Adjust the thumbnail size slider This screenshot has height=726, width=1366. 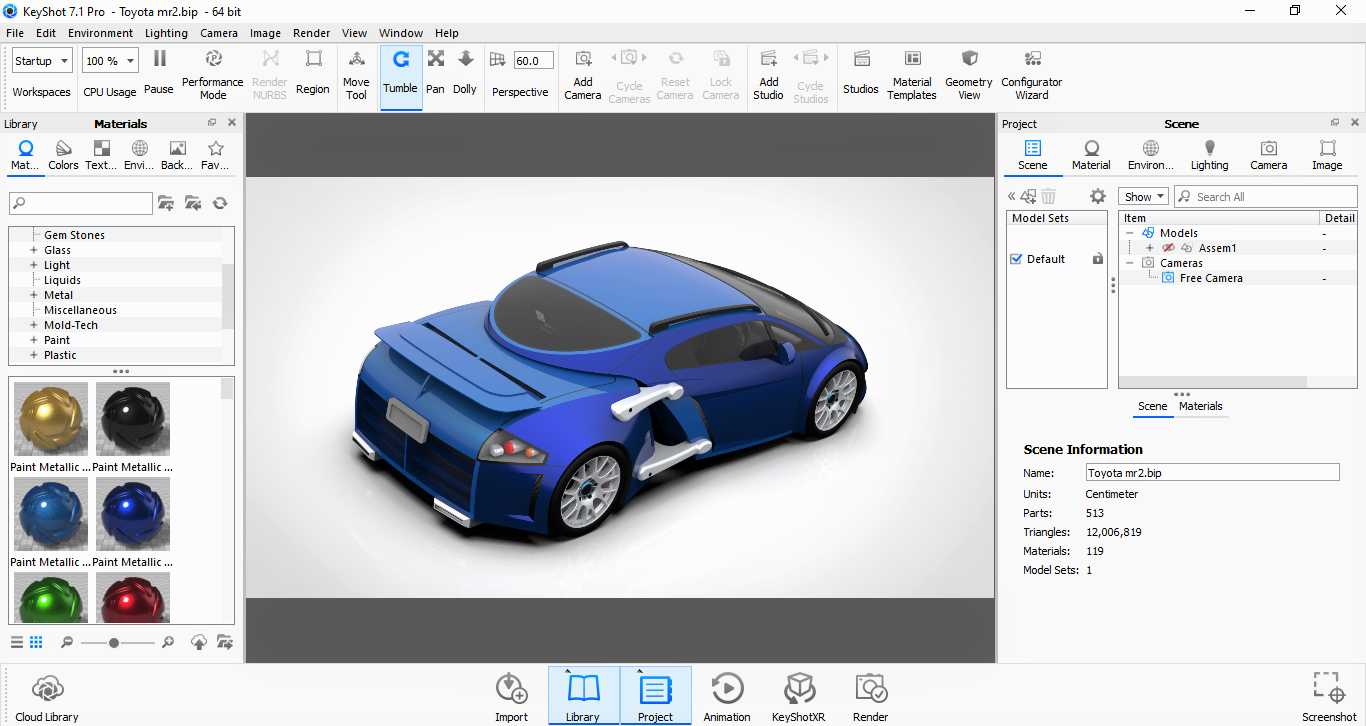tap(114, 643)
